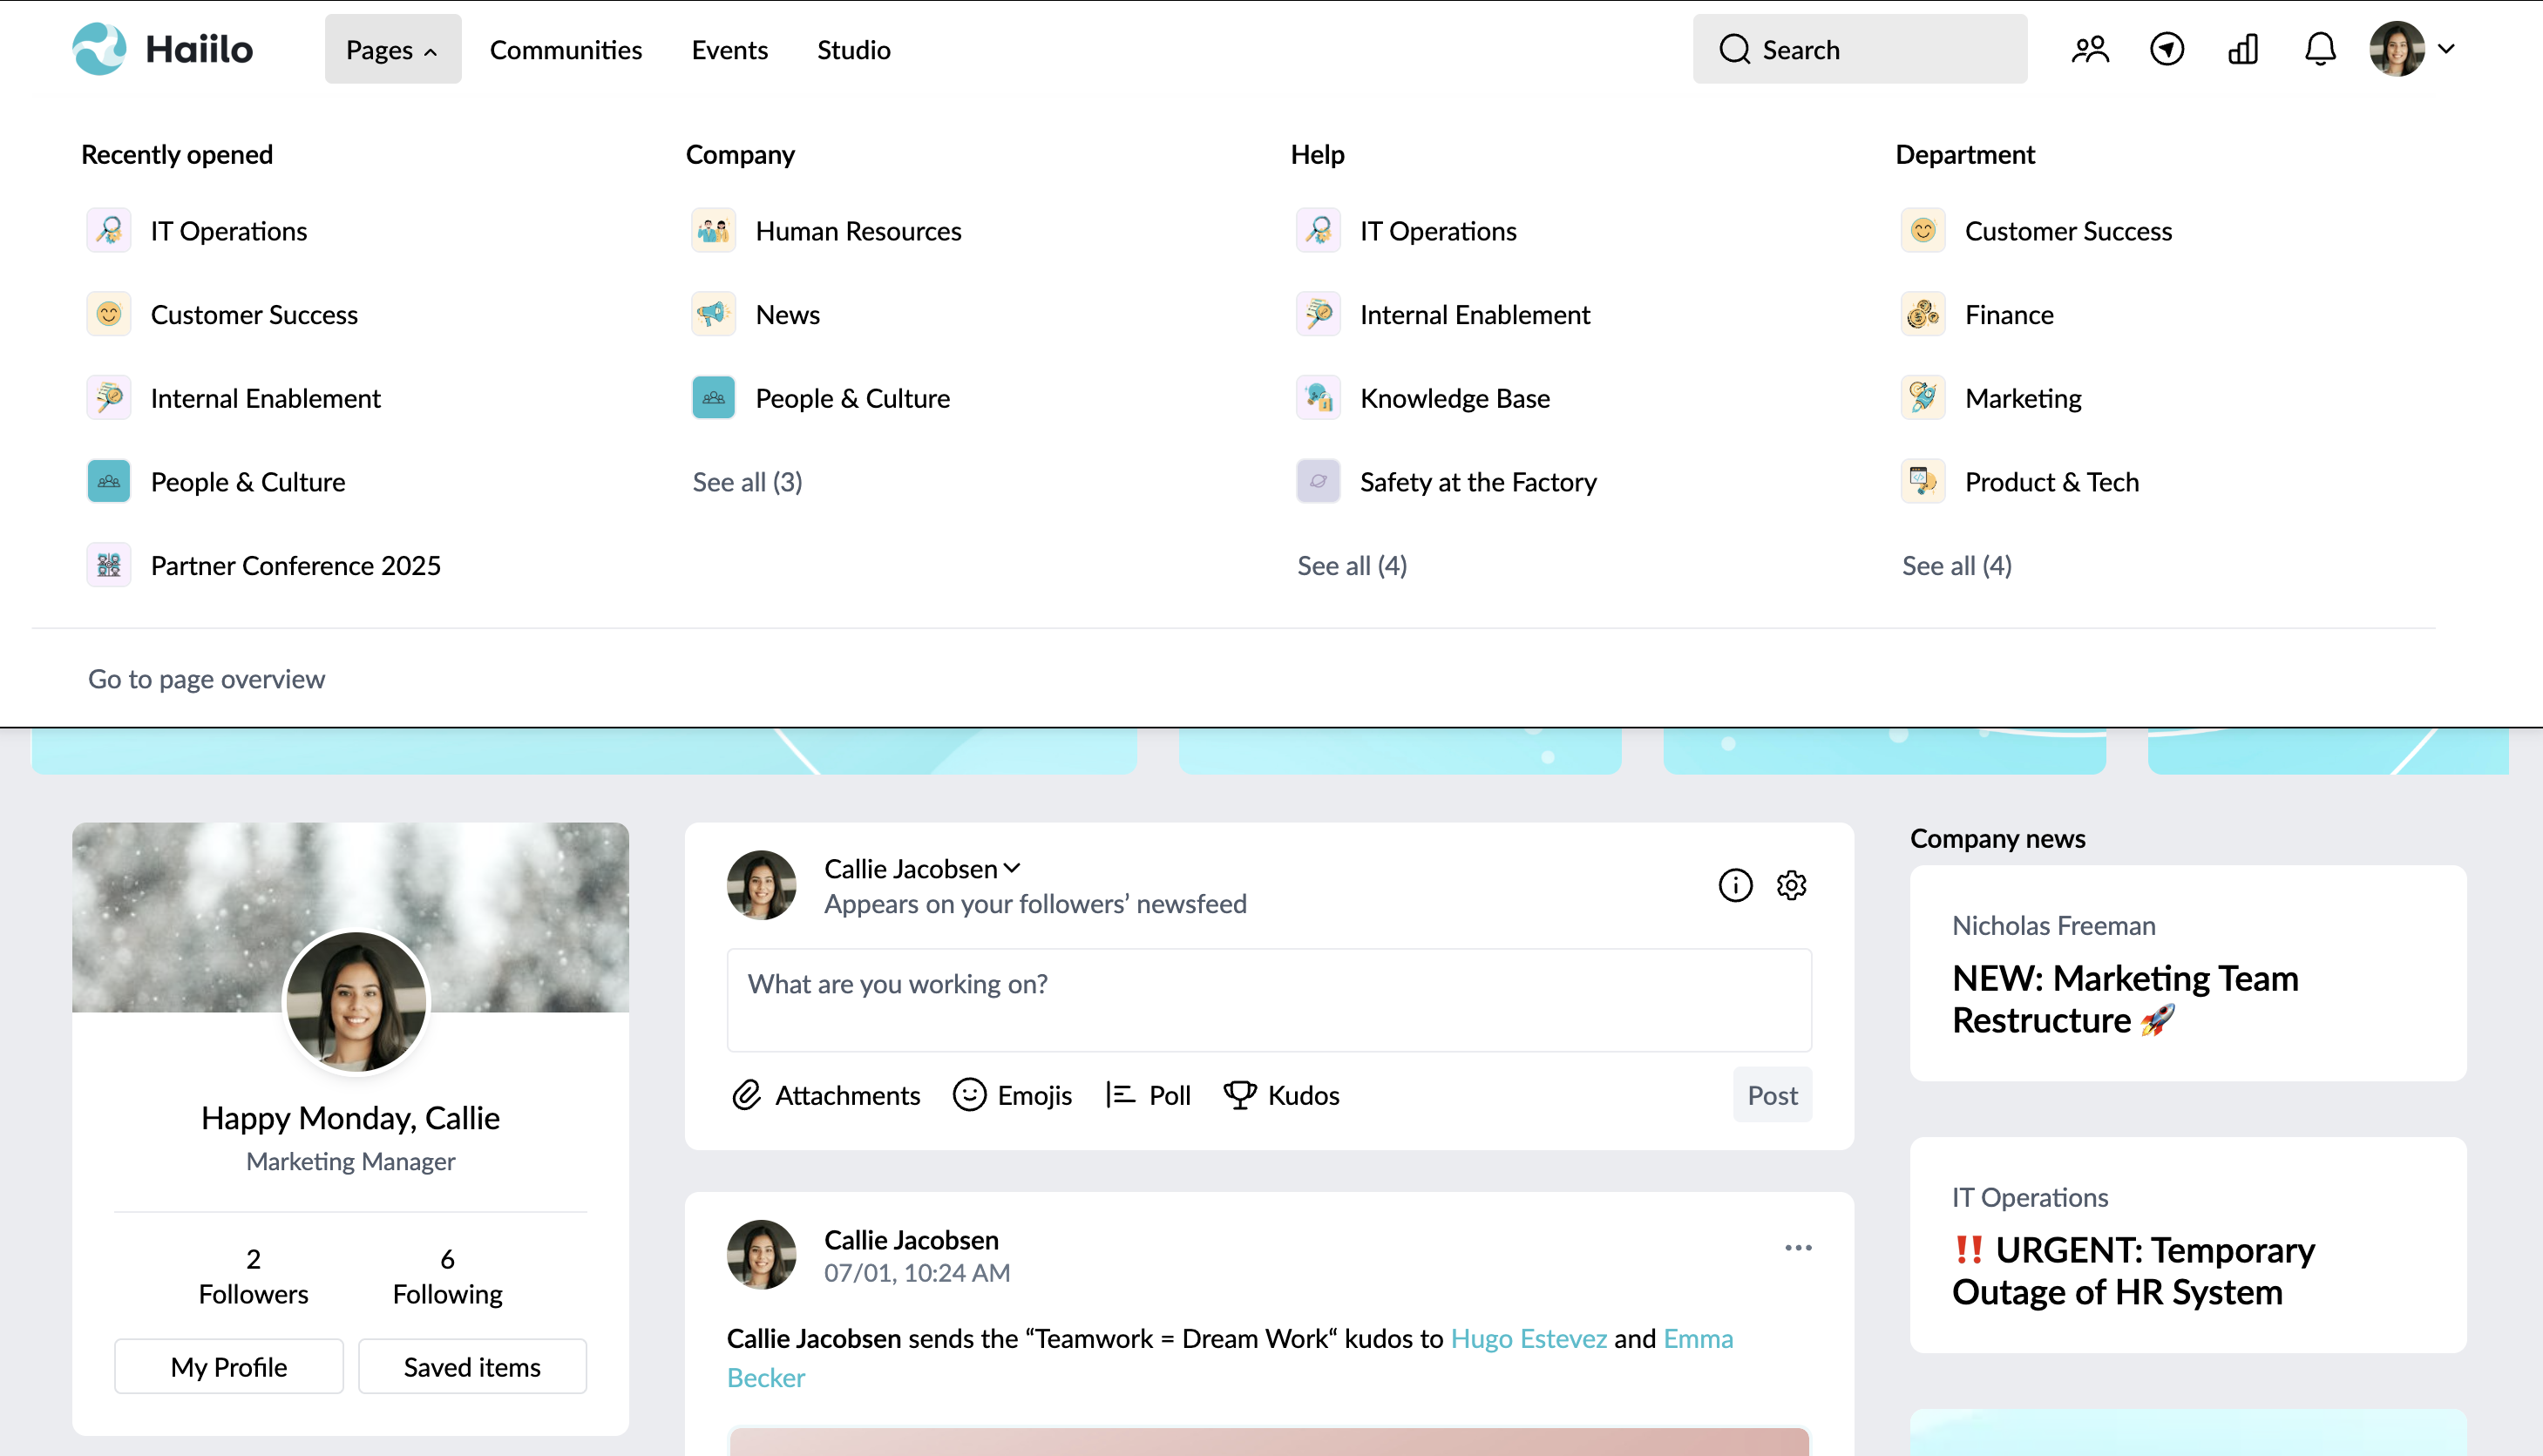
Task: Collapse the Pages dropdown menu
Action: coord(392,48)
